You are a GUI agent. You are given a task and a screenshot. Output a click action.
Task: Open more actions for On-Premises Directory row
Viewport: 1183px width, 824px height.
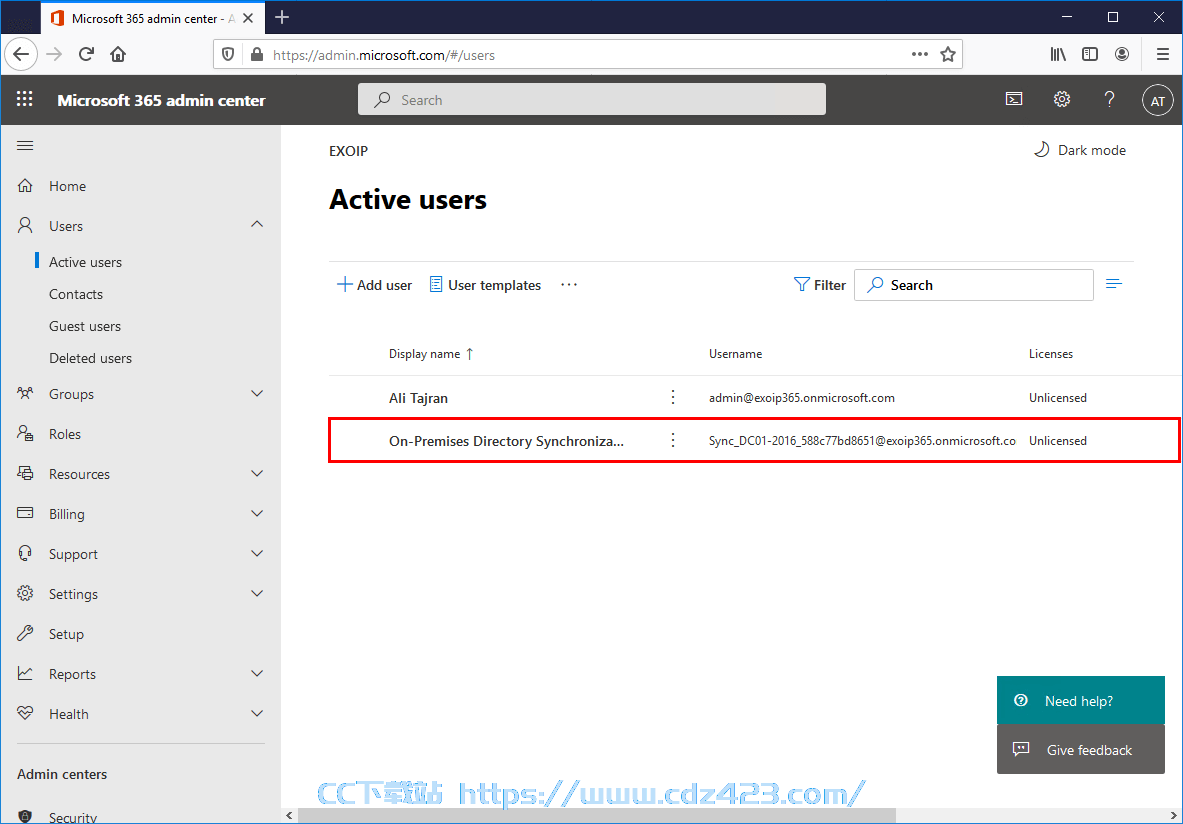tap(673, 440)
